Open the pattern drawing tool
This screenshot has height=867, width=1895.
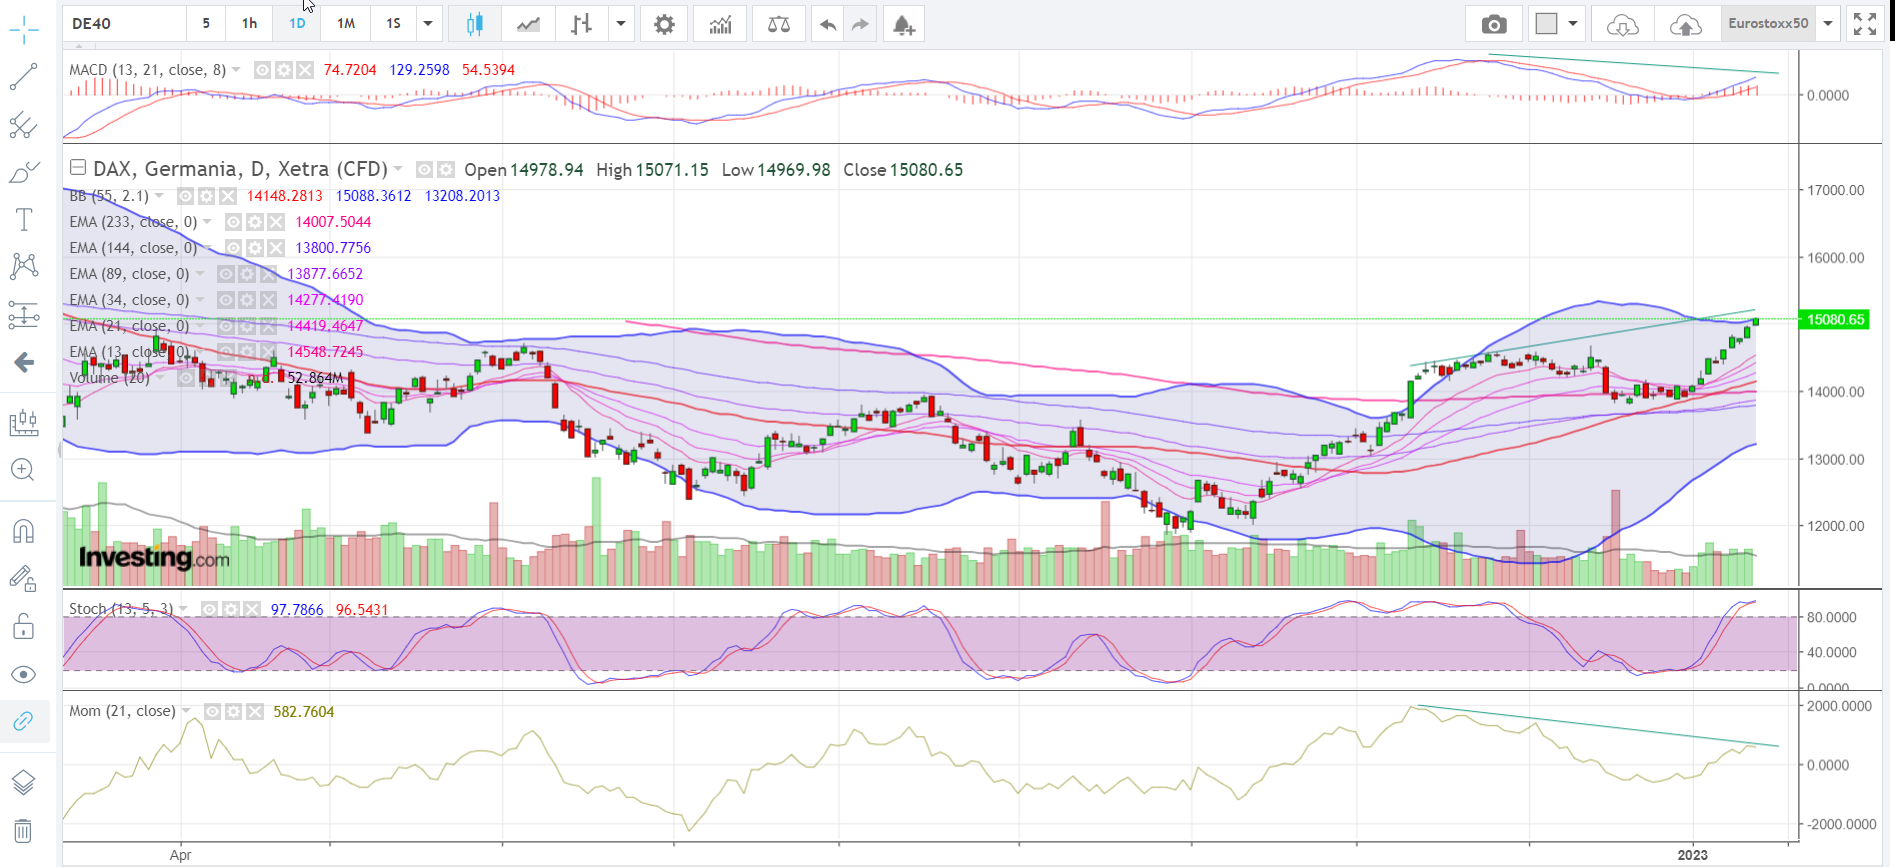(23, 266)
